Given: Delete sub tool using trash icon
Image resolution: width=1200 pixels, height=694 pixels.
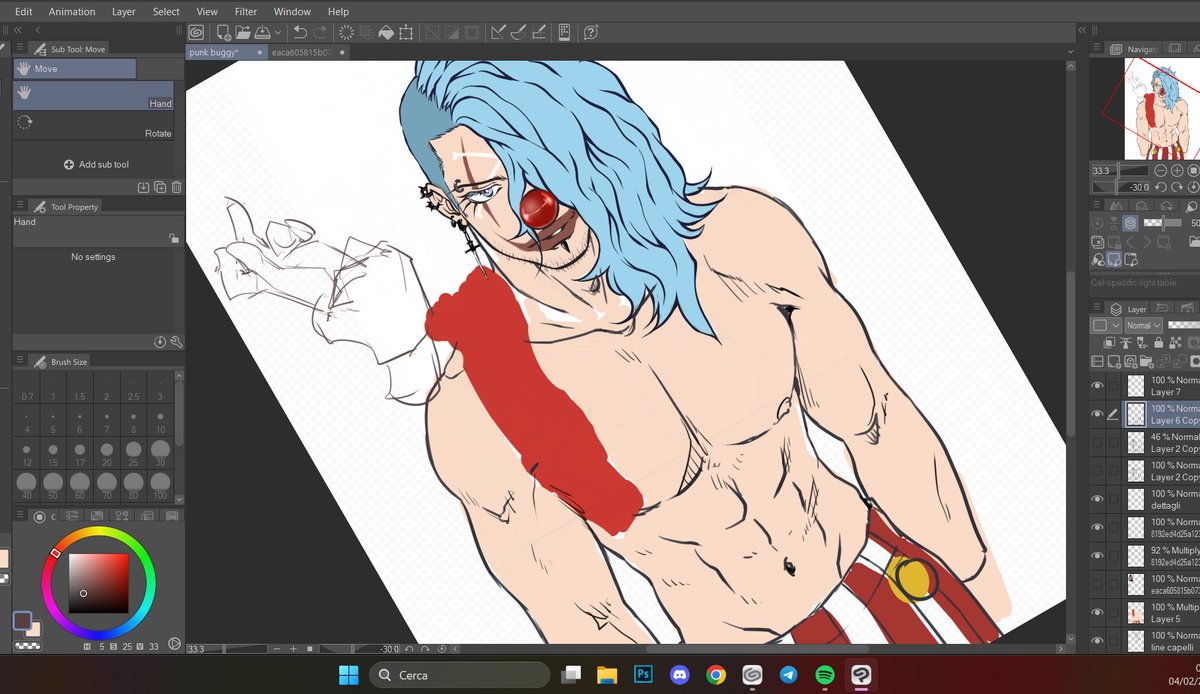Looking at the screenshot, I should [x=177, y=187].
